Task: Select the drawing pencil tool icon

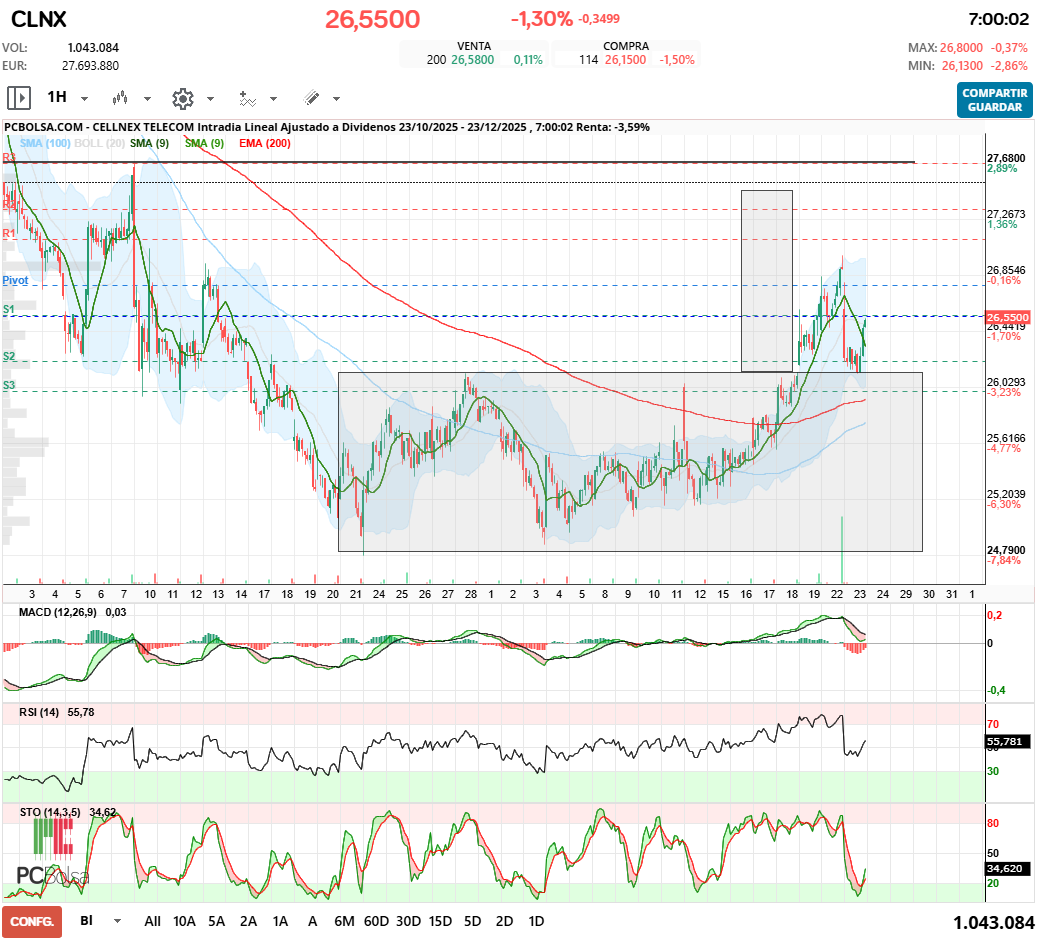Action: [313, 98]
